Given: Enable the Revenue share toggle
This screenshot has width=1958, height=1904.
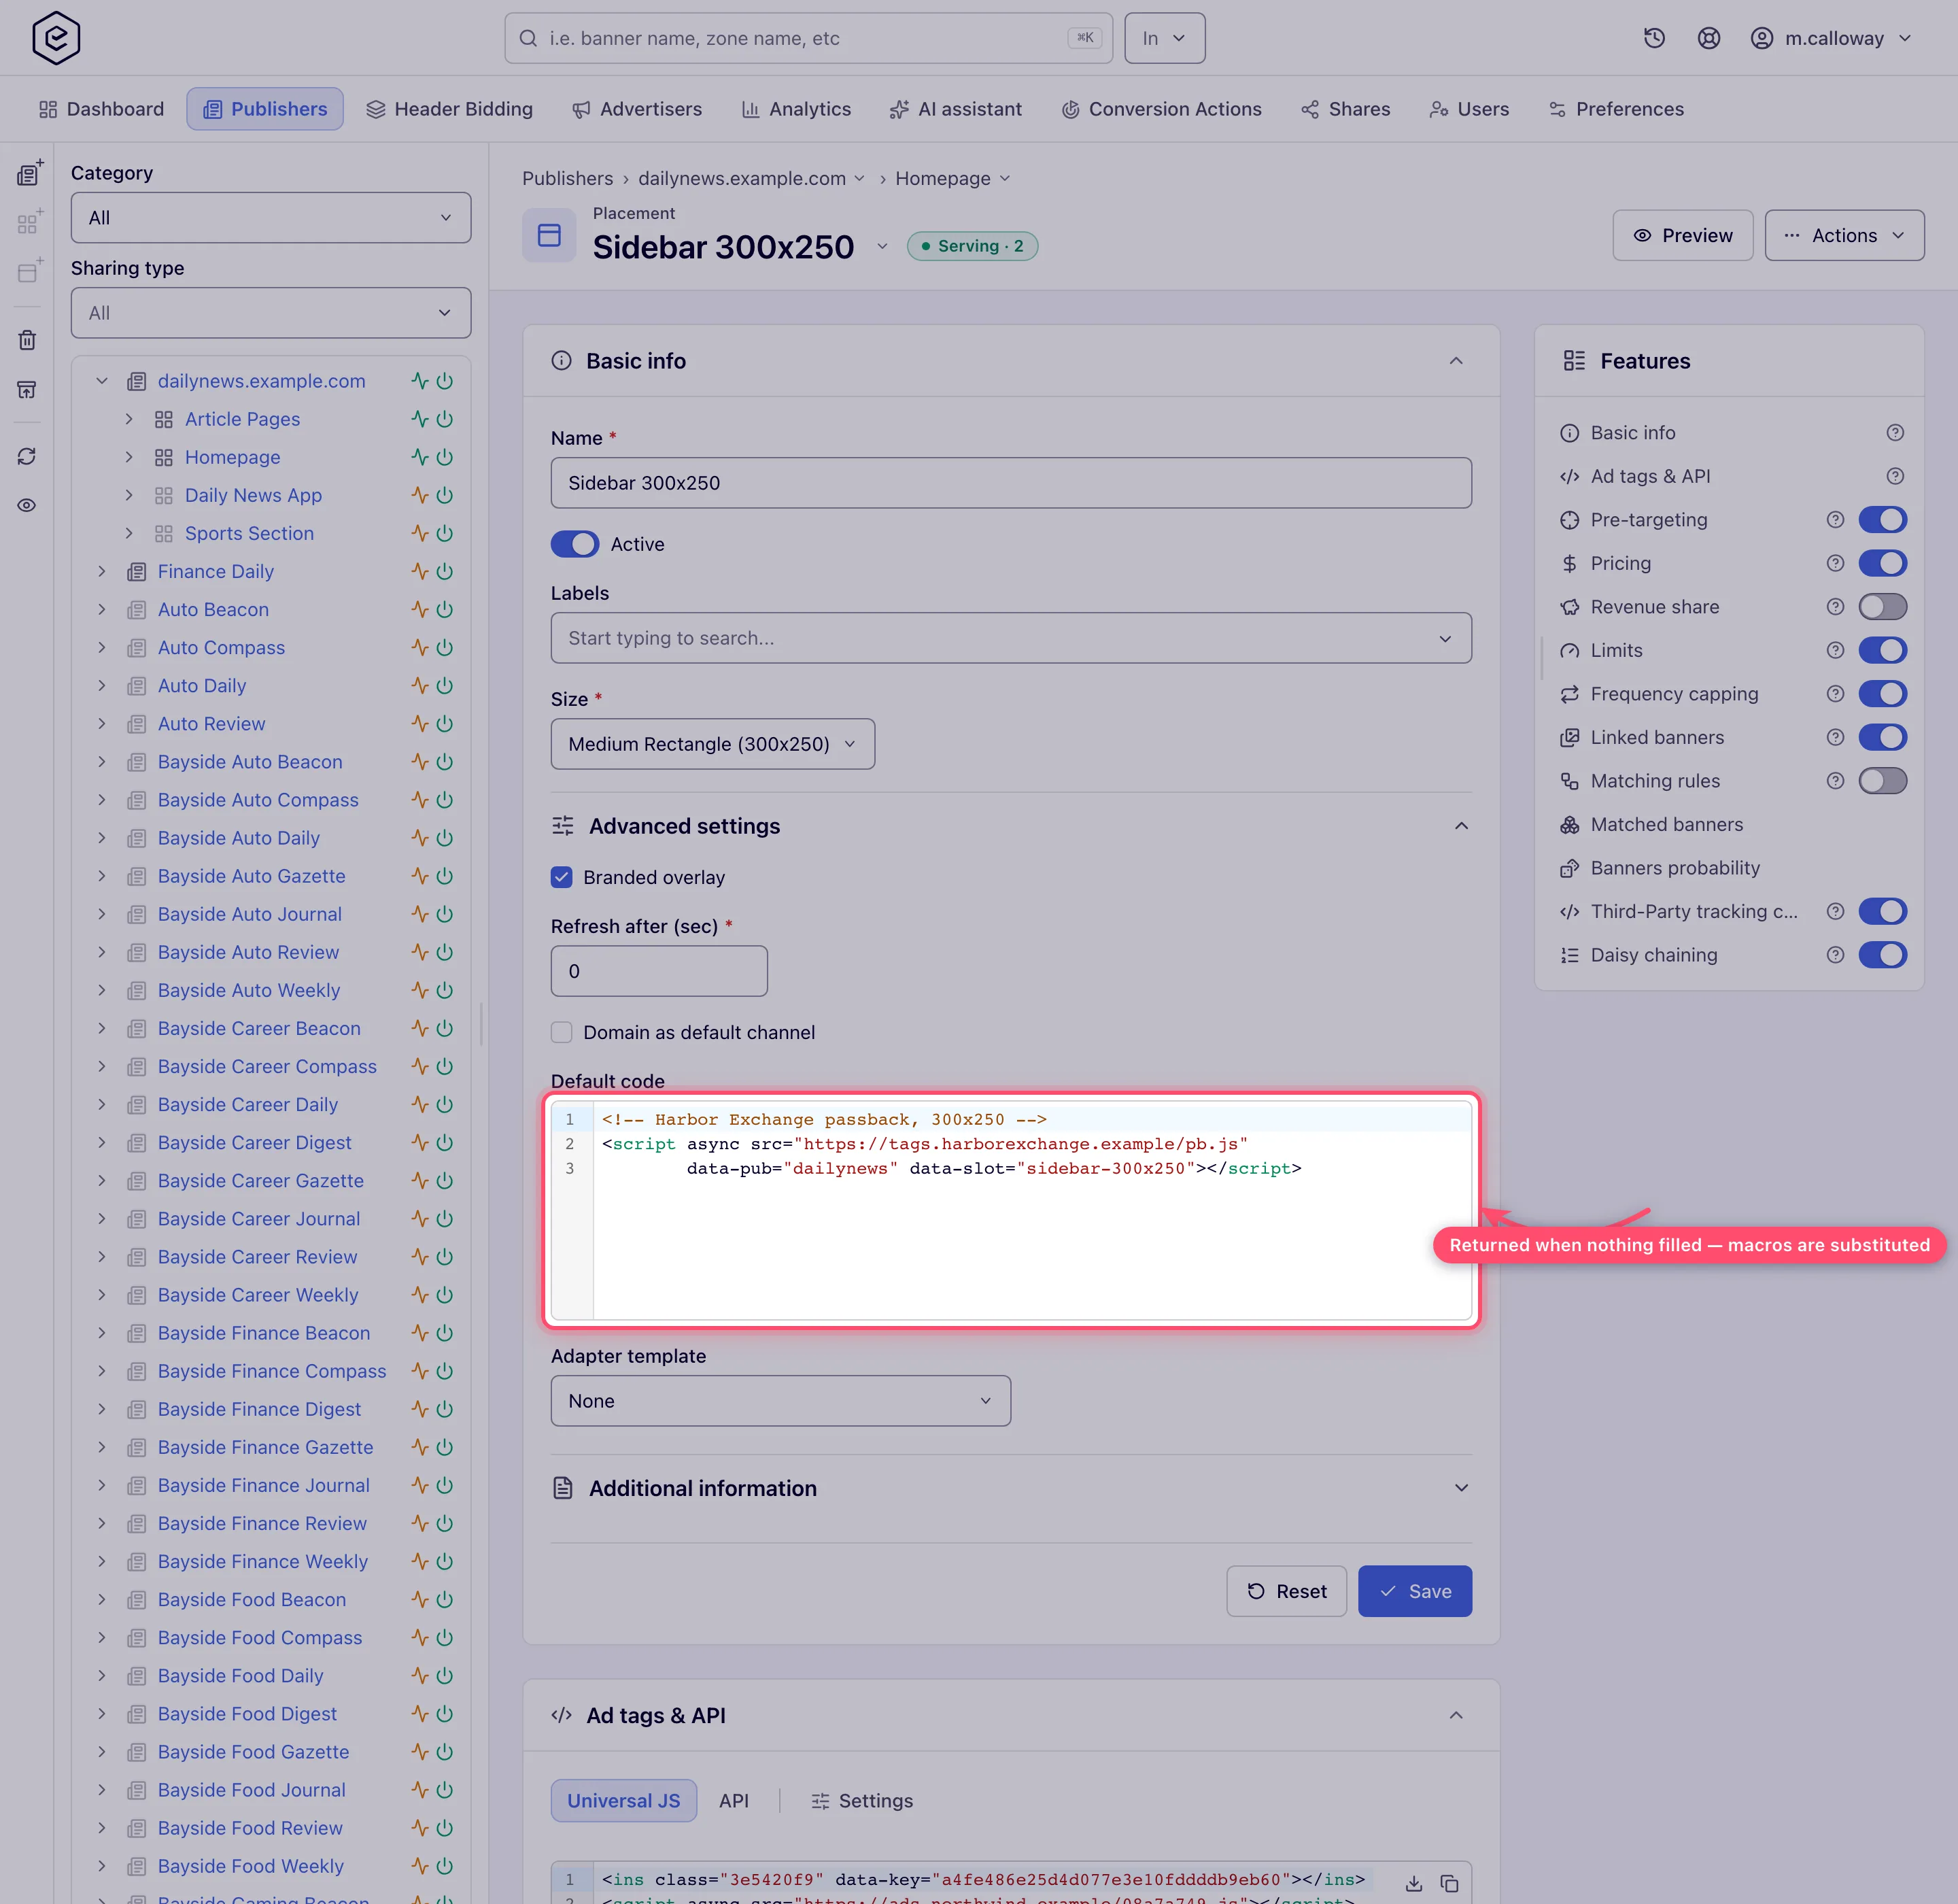Looking at the screenshot, I should 1882,607.
